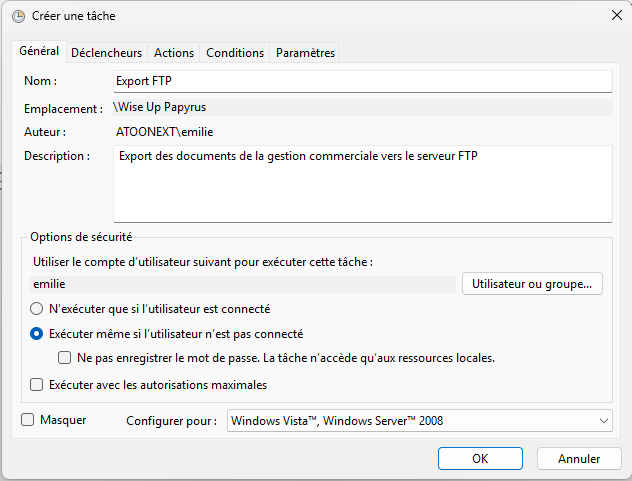Toggle the Masquer checkbox

(28, 420)
